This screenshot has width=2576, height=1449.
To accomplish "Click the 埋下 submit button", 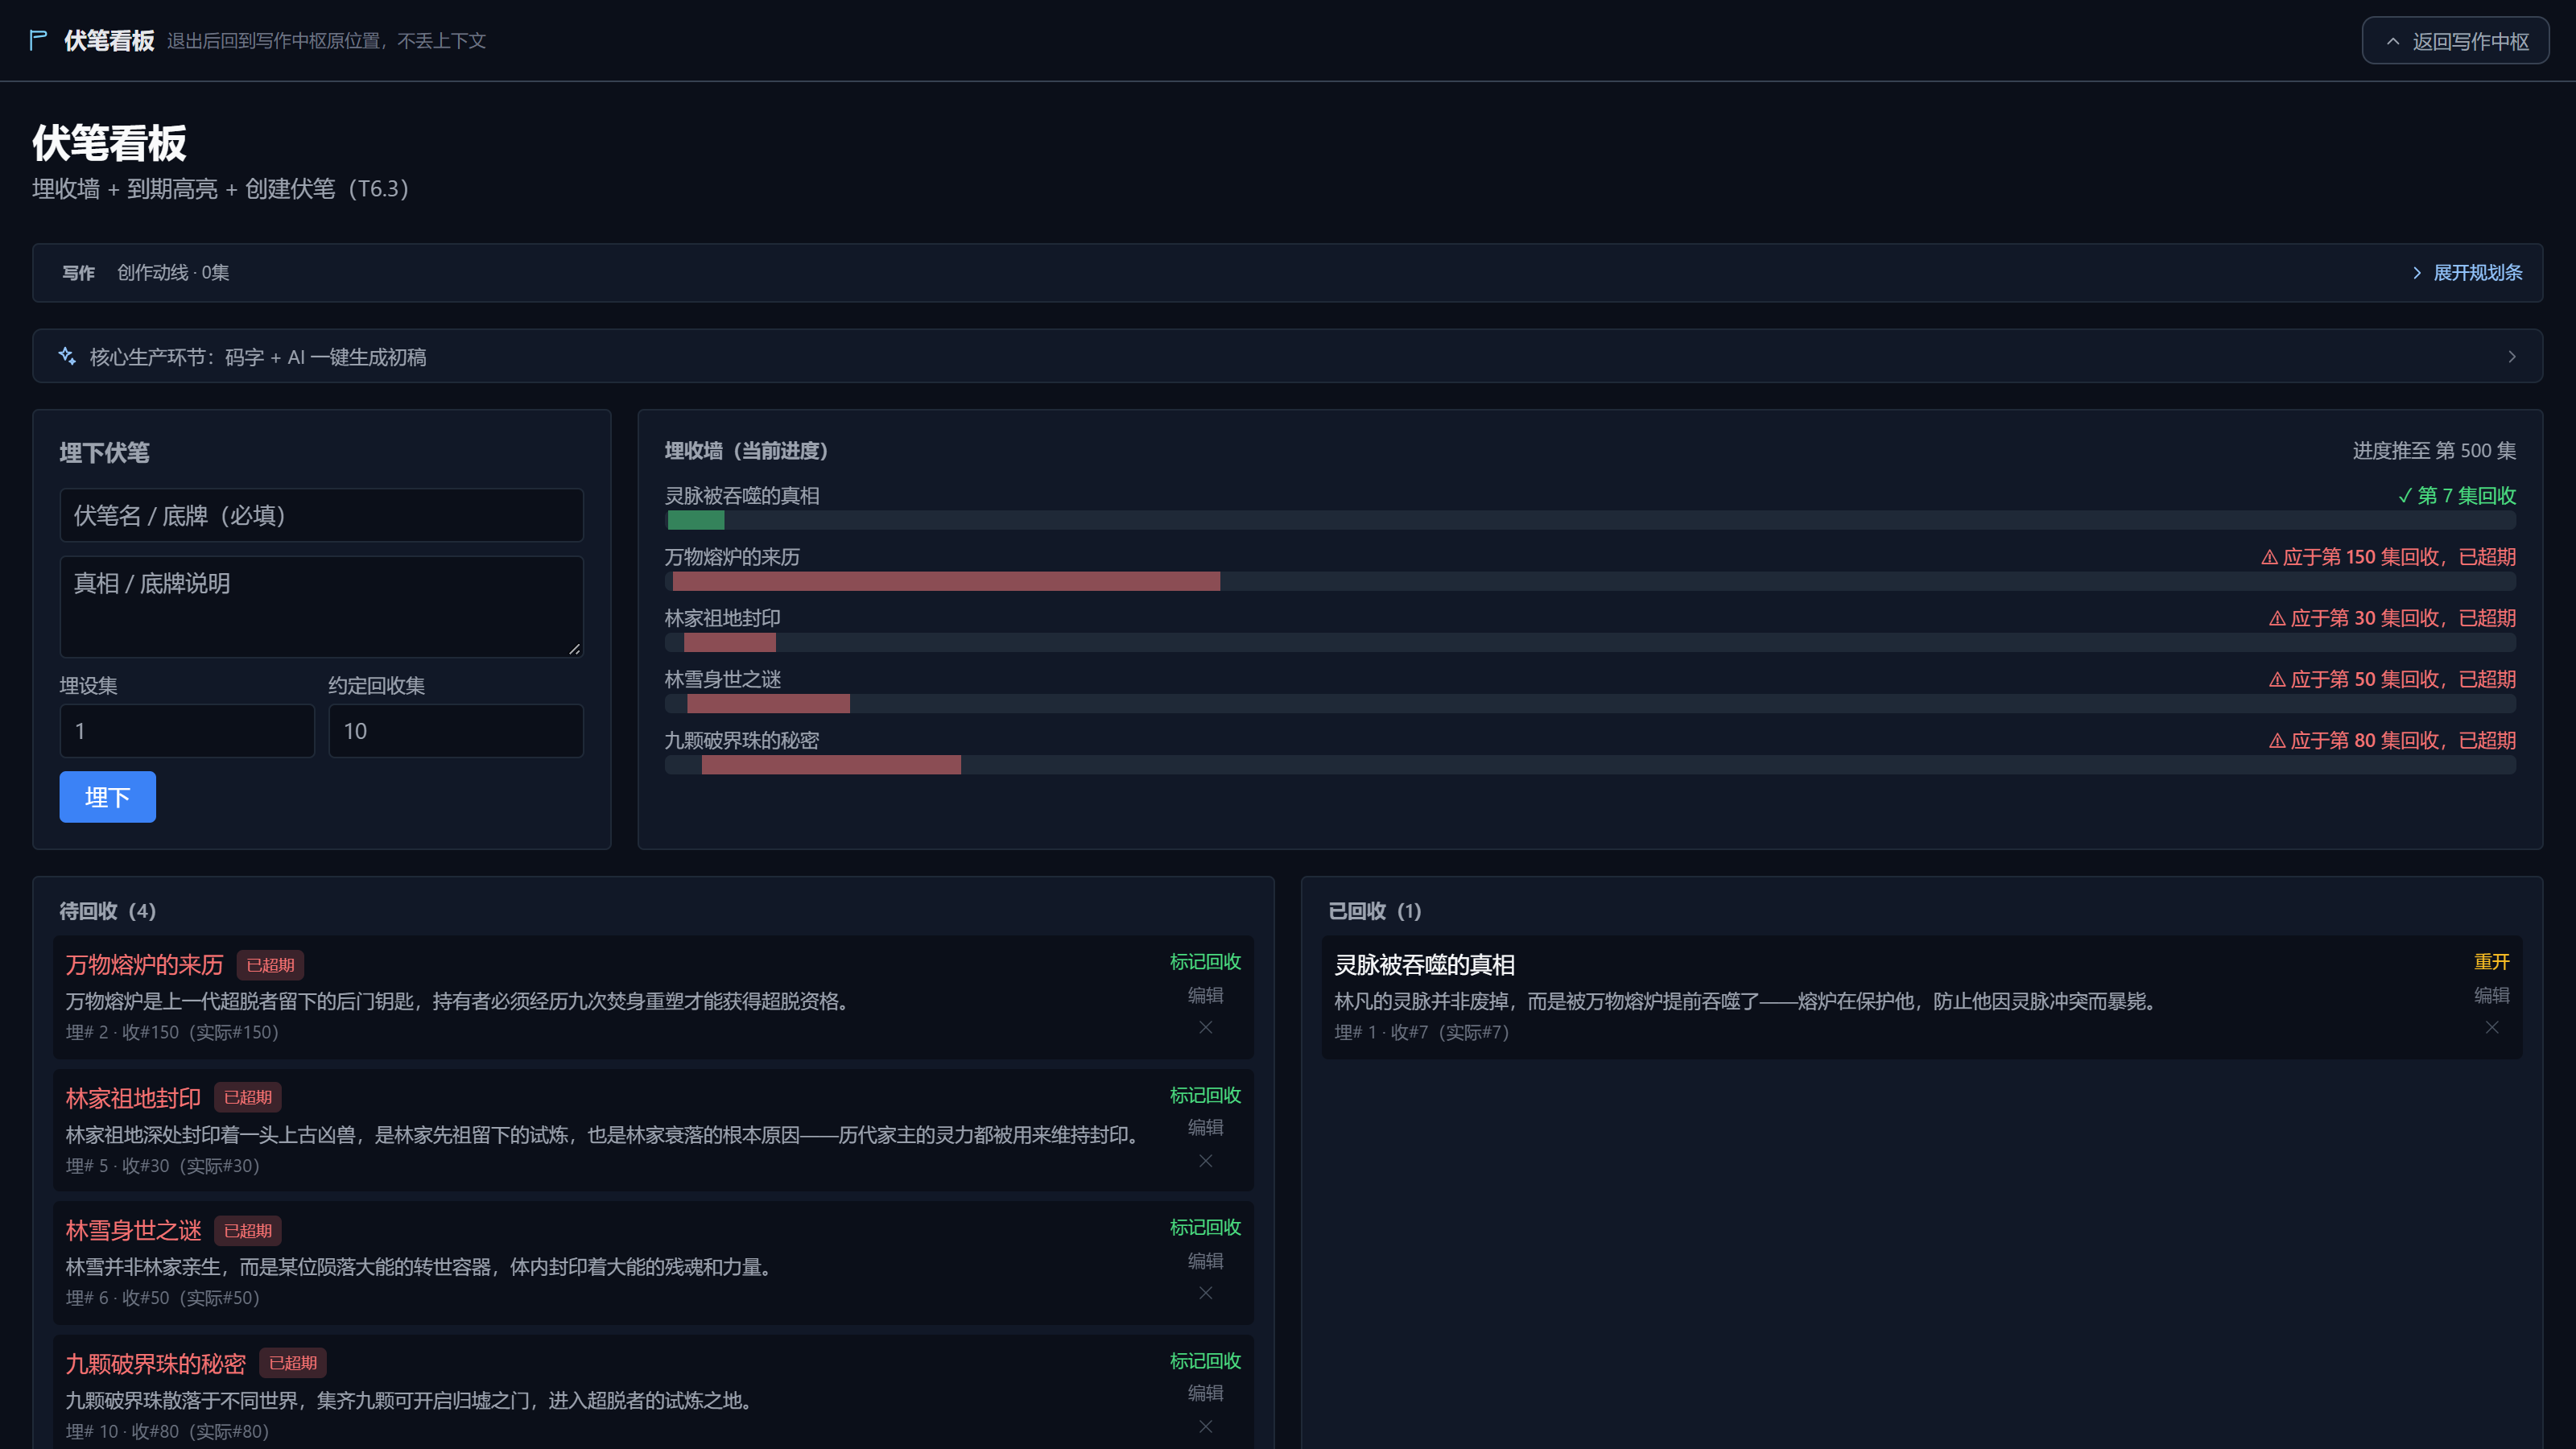I will tap(107, 797).
